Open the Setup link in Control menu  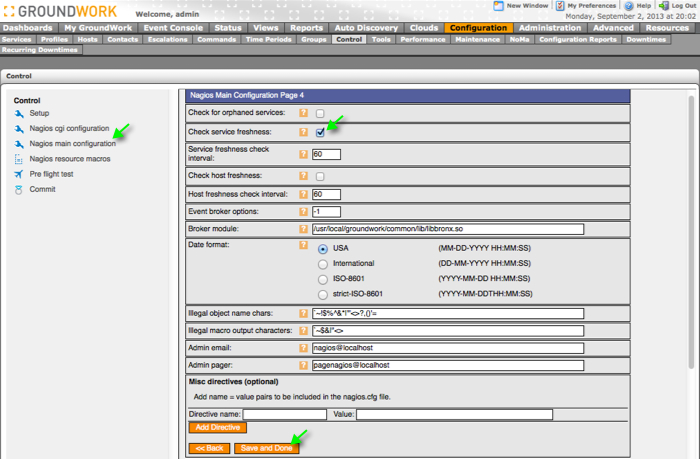pos(39,113)
